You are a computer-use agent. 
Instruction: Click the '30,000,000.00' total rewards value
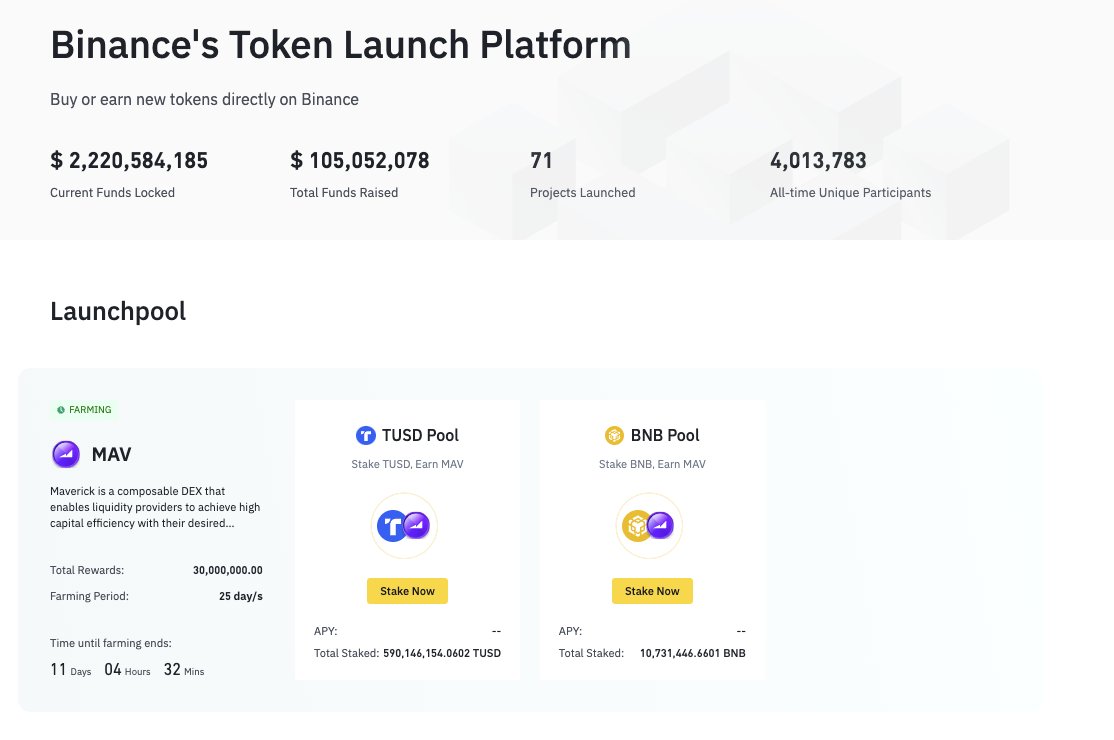click(227, 570)
